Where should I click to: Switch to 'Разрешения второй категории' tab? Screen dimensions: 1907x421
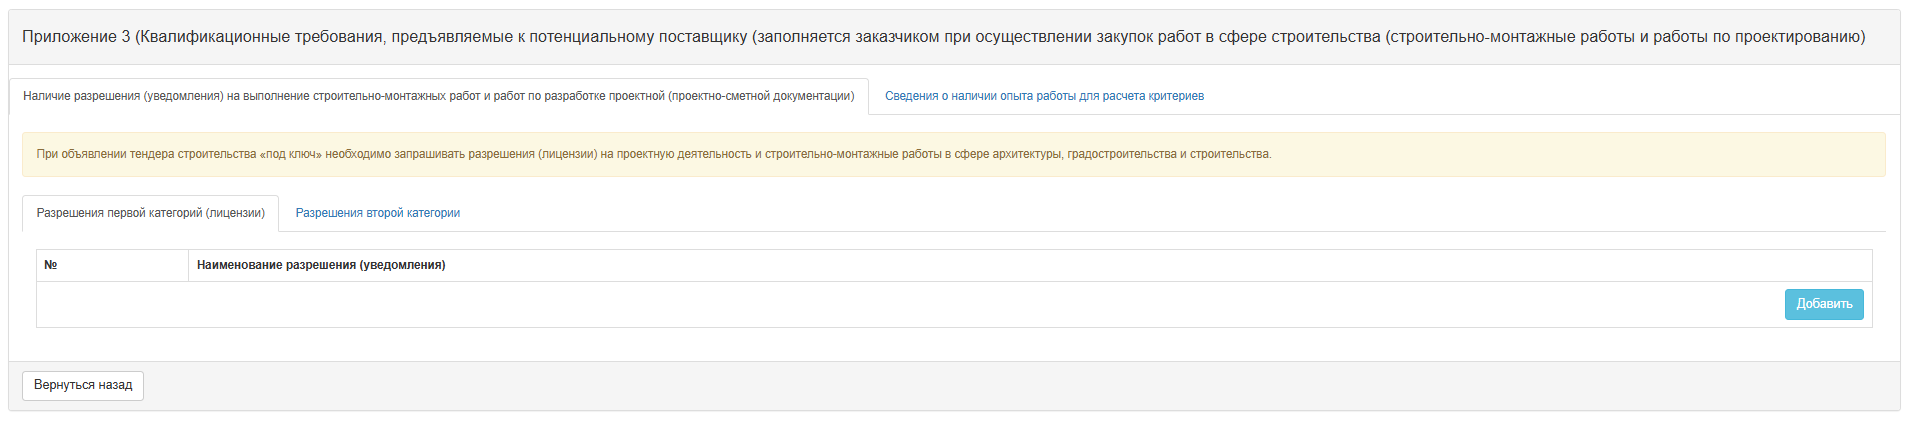(377, 213)
